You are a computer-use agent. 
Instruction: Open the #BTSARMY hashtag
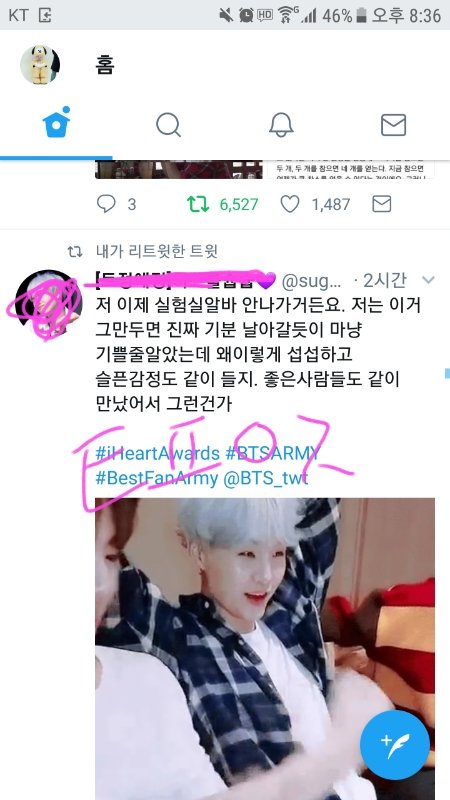coord(272,453)
